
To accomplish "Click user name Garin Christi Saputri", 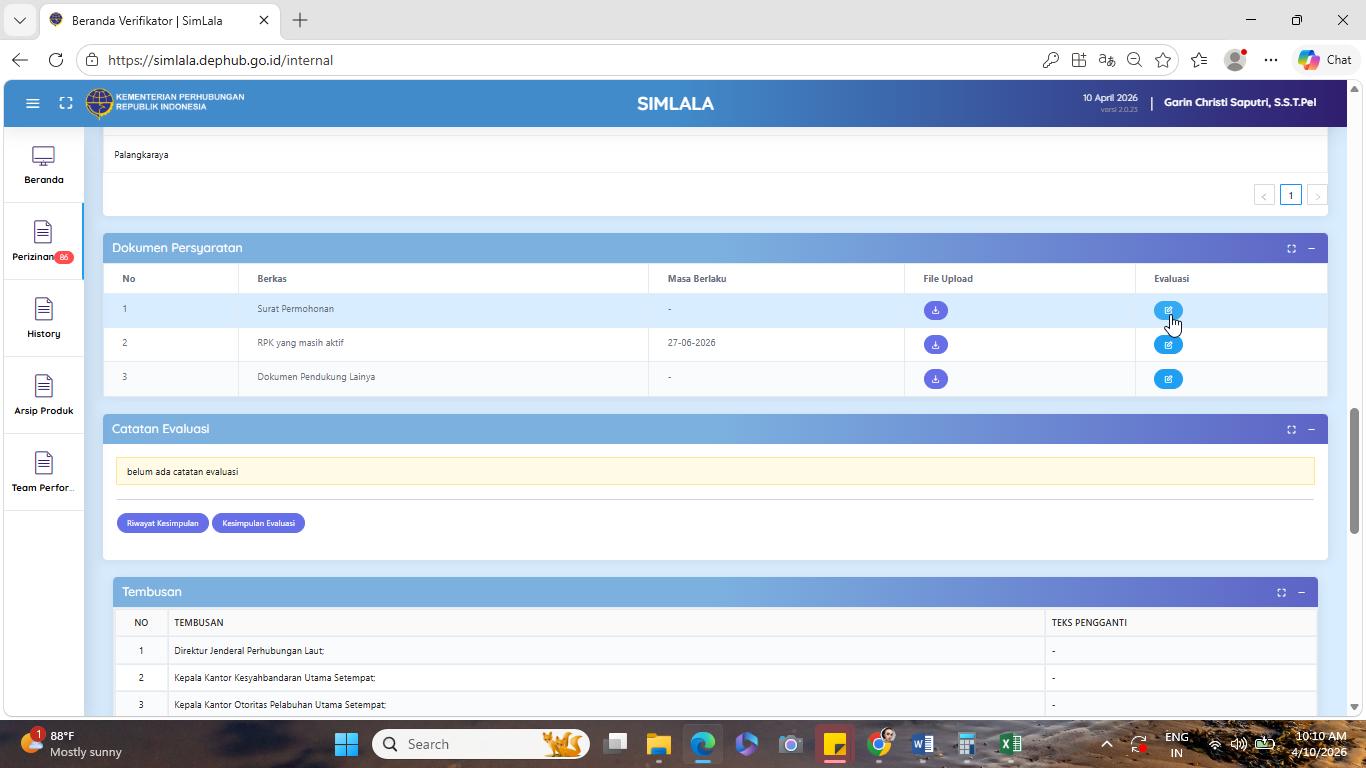I will click(x=1240, y=102).
